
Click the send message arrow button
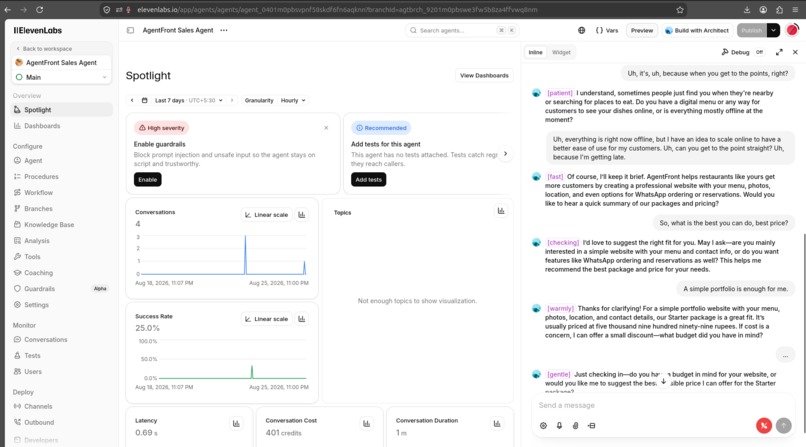coord(783,425)
